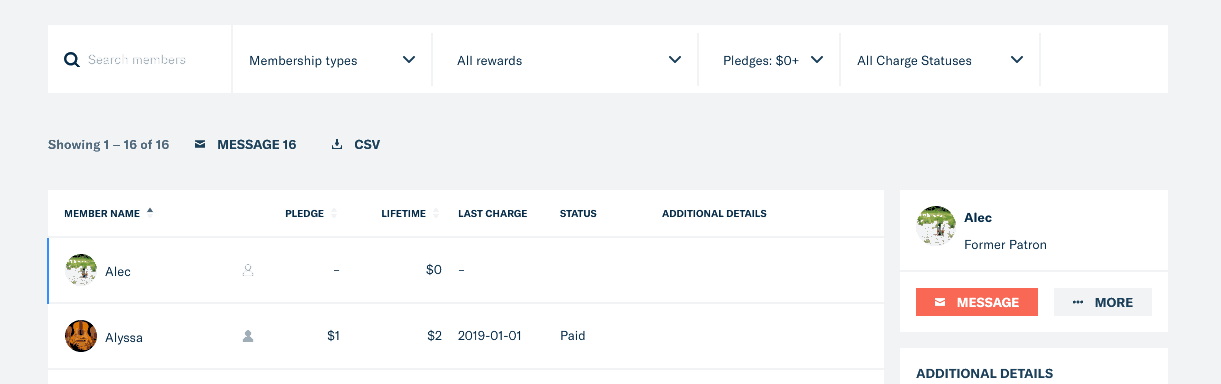Click the search magnifier icon
The height and width of the screenshot is (384, 1221).
72,60
